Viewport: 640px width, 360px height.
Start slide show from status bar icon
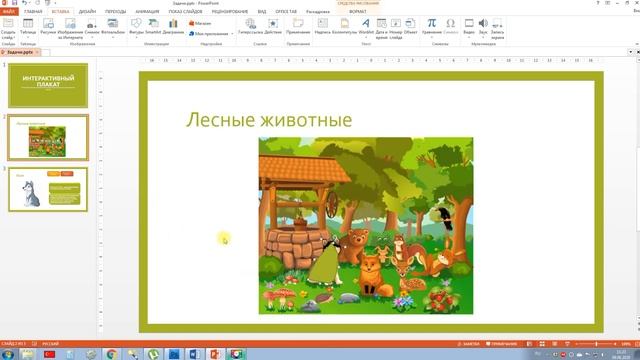[567, 344]
